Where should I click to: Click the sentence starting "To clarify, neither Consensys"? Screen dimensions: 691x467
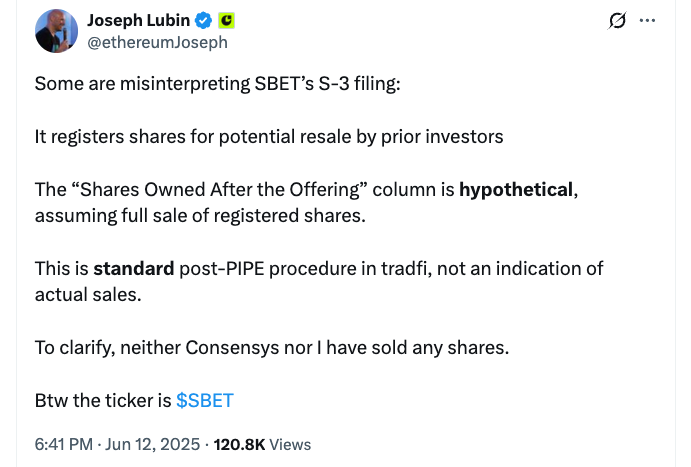271,347
